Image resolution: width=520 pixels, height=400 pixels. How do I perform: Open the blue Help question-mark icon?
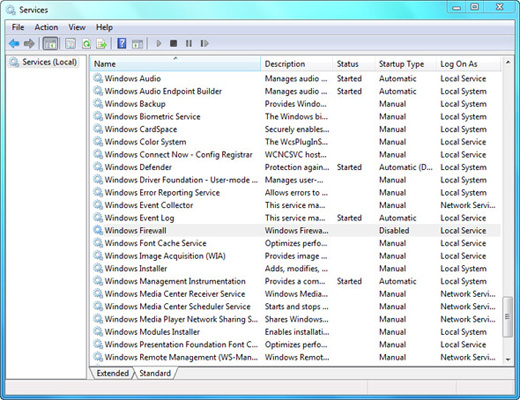point(122,43)
